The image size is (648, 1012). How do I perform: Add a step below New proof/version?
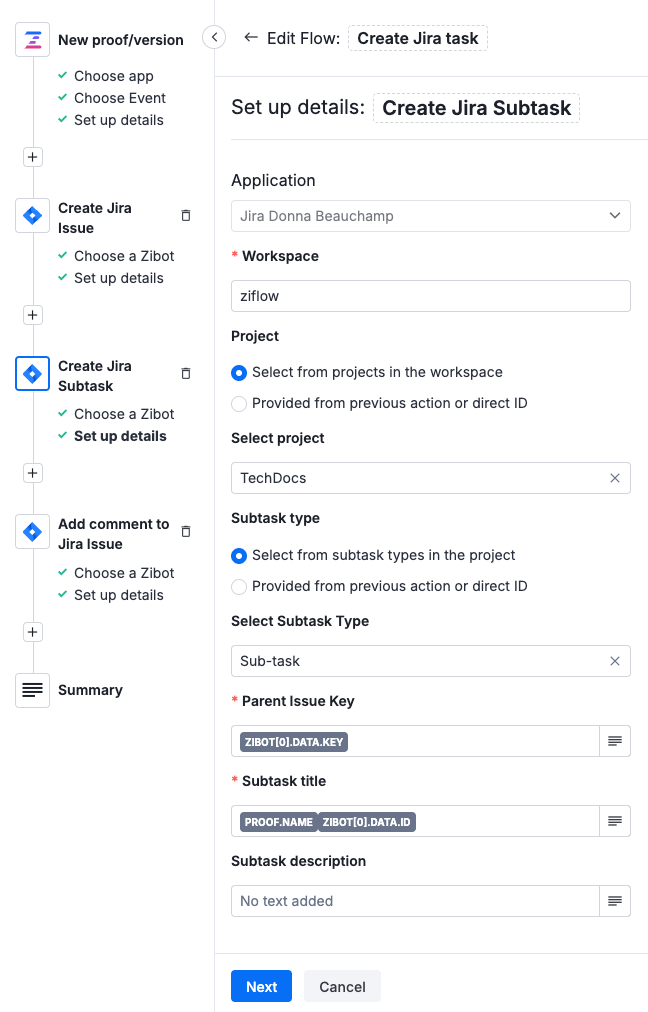tap(31, 156)
